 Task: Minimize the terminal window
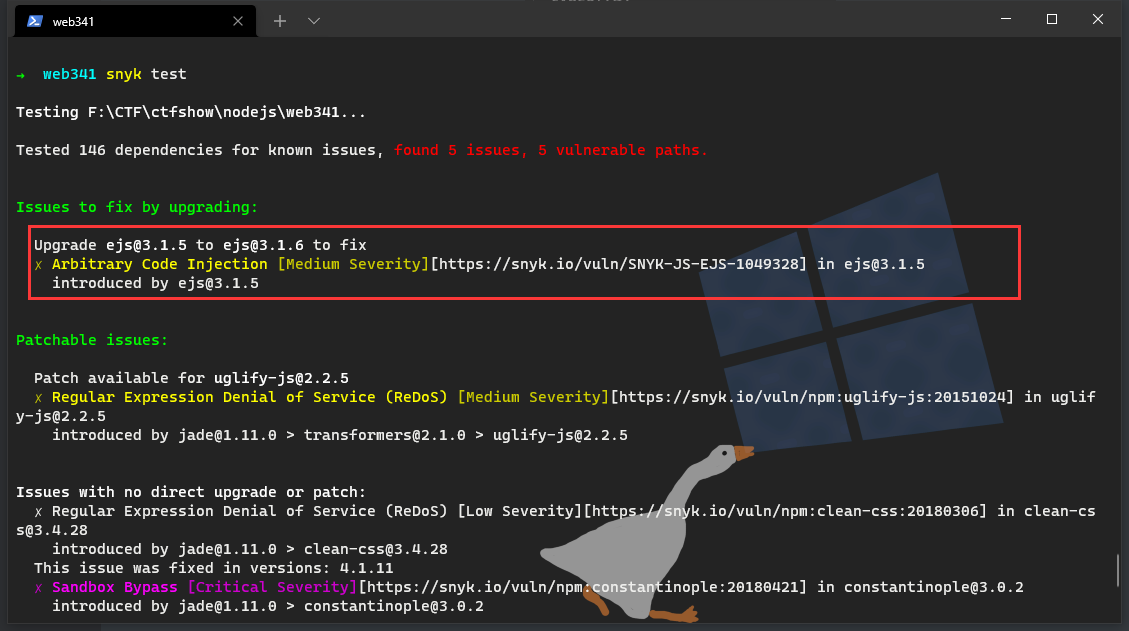[x=1006, y=19]
